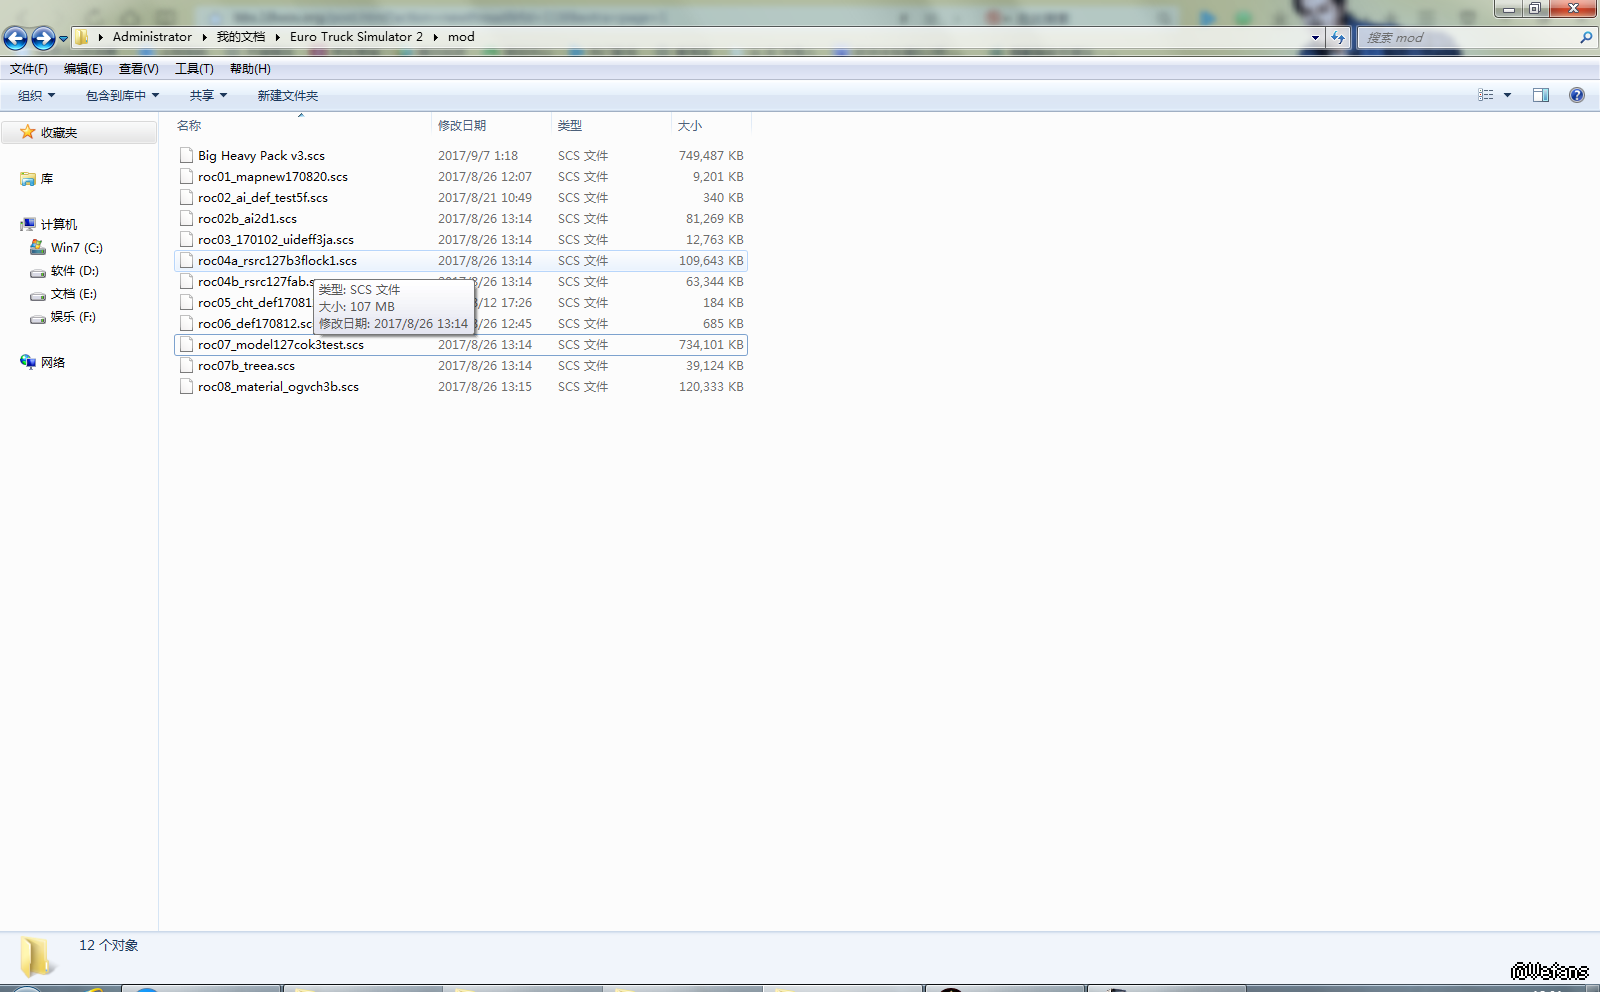The width and height of the screenshot is (1600, 992).
Task: Click the 734,101 KB size cell
Action: click(711, 345)
